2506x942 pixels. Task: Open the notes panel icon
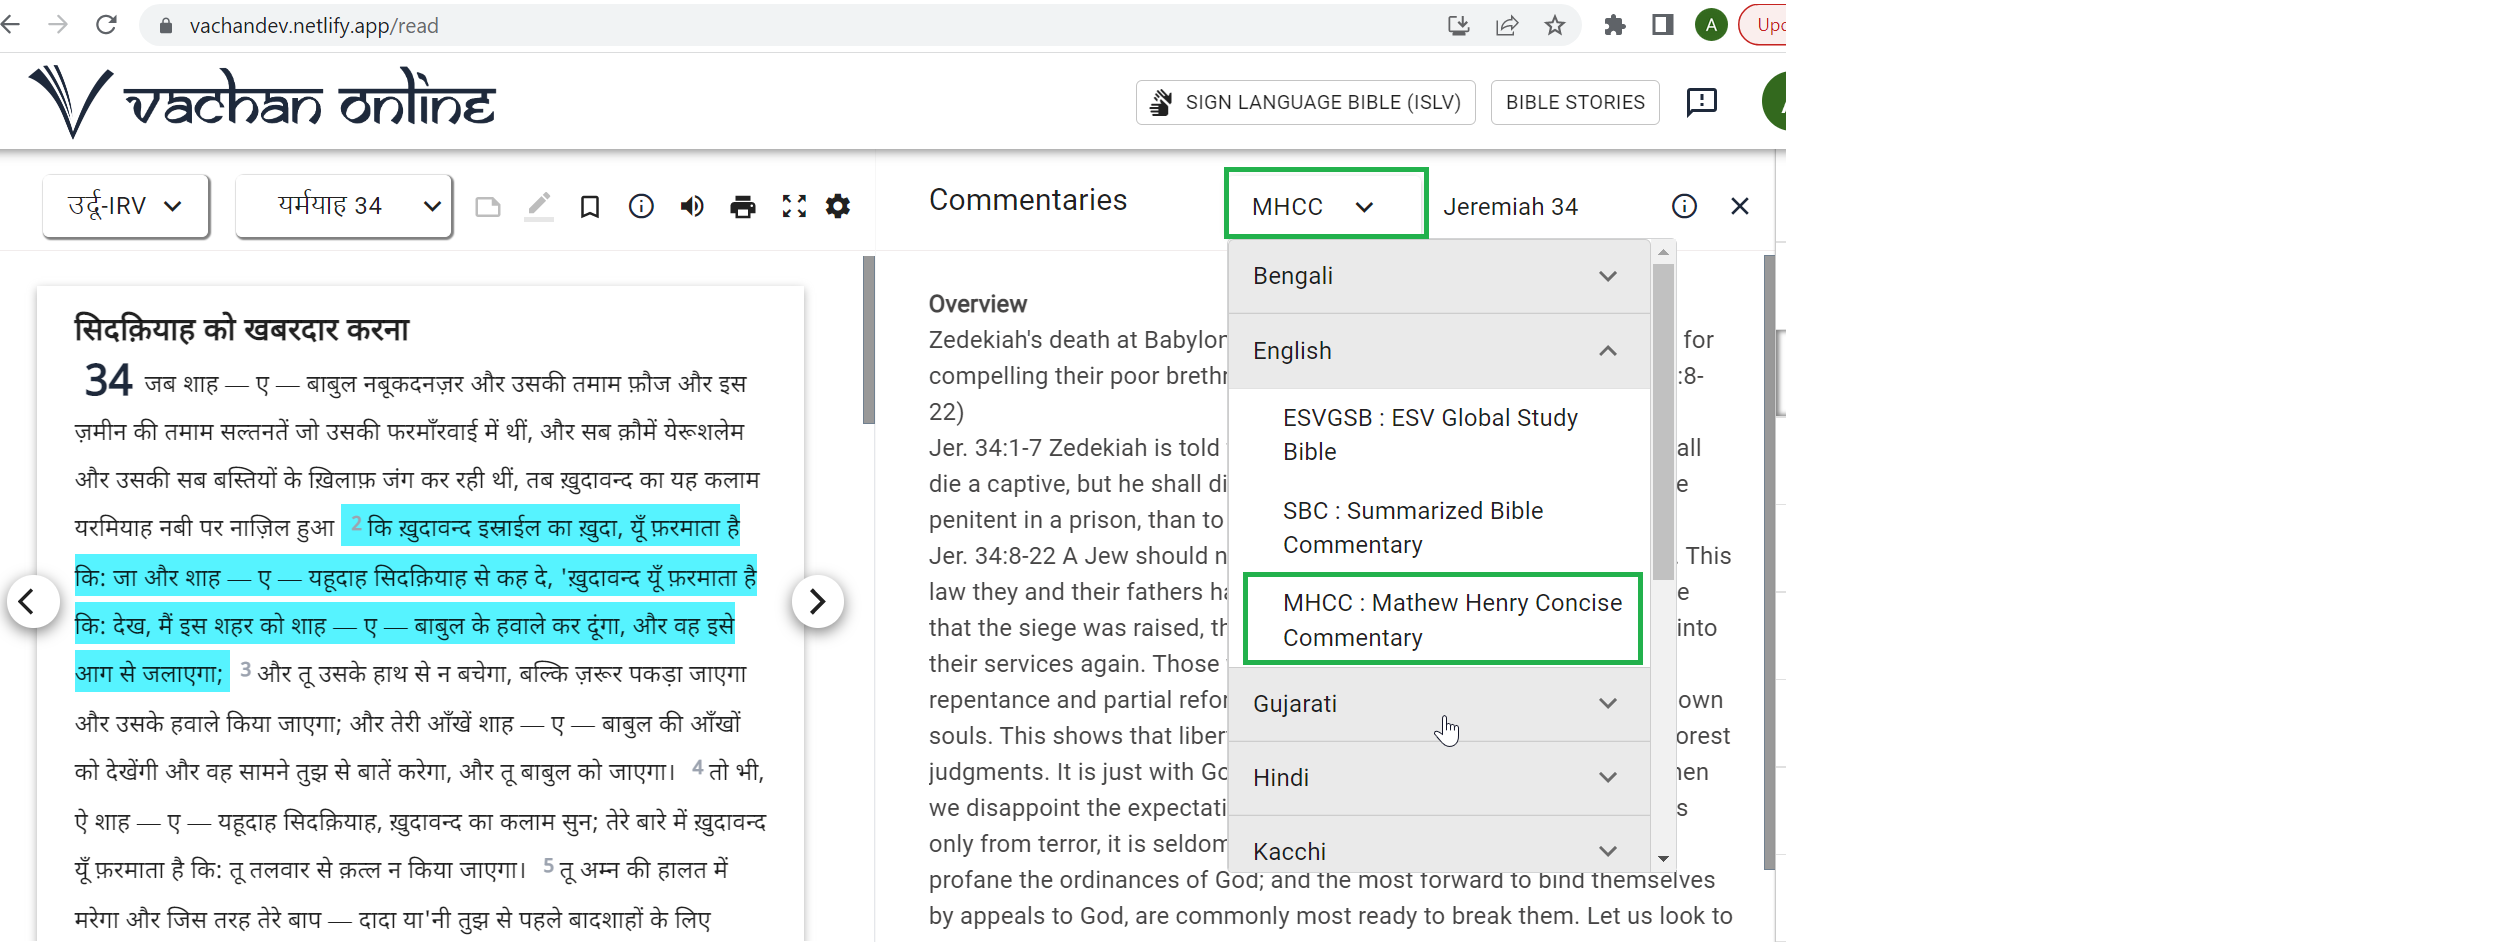click(489, 206)
